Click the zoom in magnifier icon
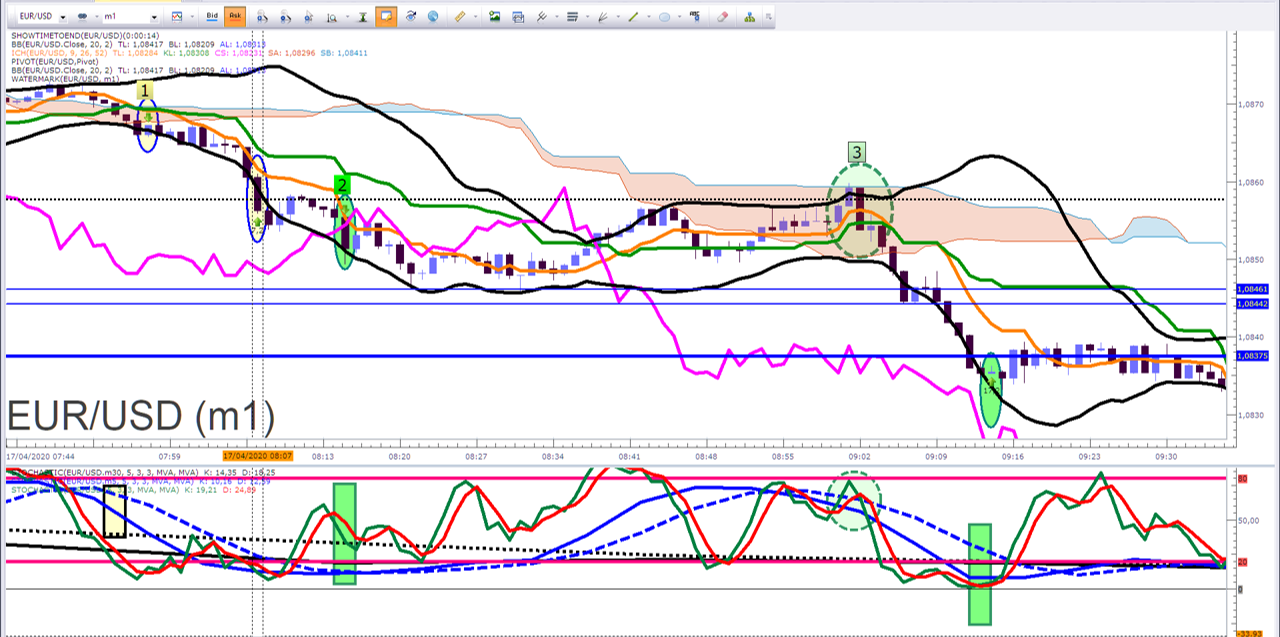The width and height of the screenshot is (1280, 637). click(x=262, y=17)
